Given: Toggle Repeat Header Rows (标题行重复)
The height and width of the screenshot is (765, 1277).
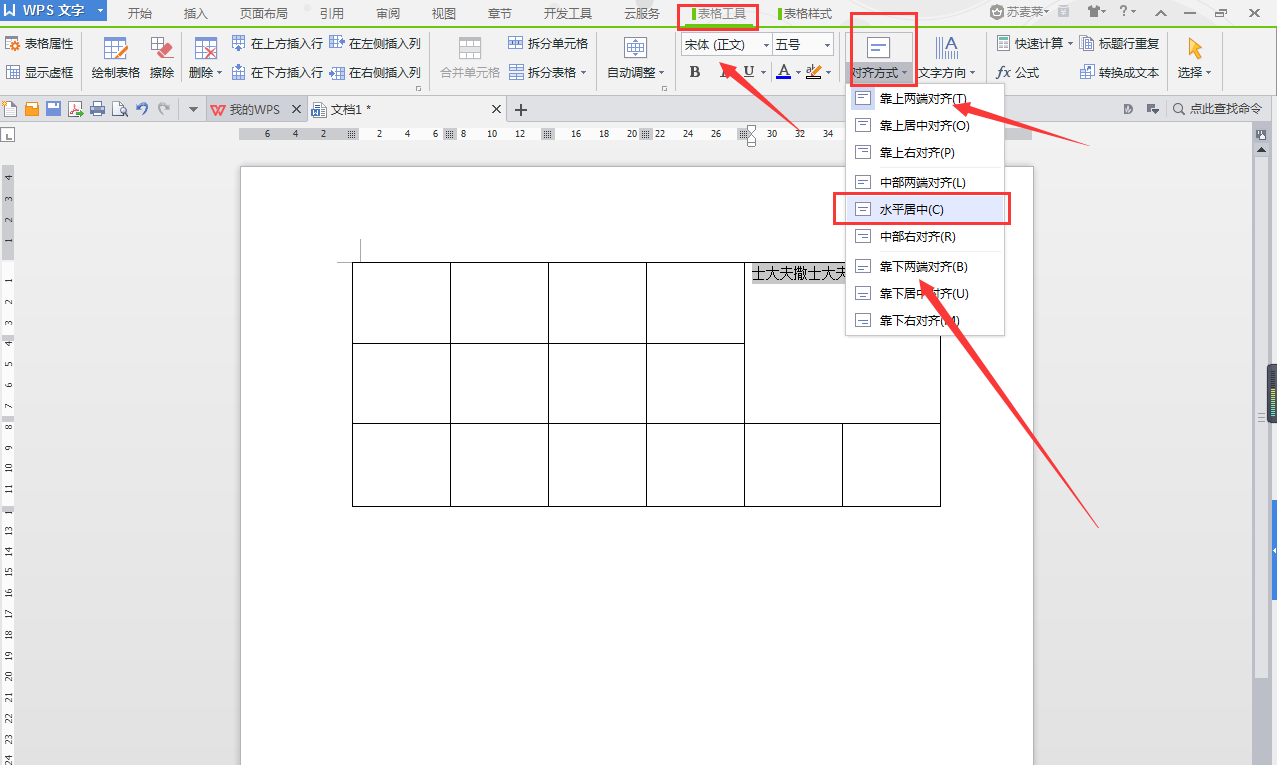Looking at the screenshot, I should 1119,44.
